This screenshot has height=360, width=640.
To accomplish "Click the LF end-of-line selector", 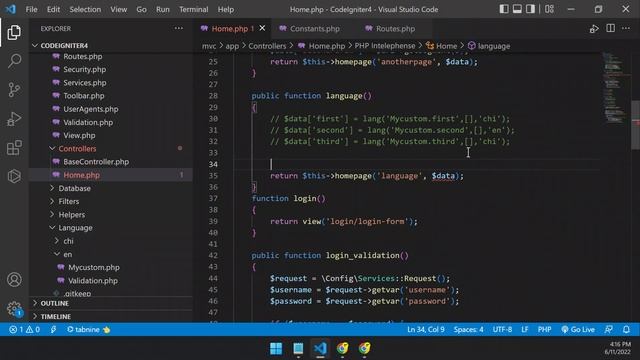I will click(524, 329).
